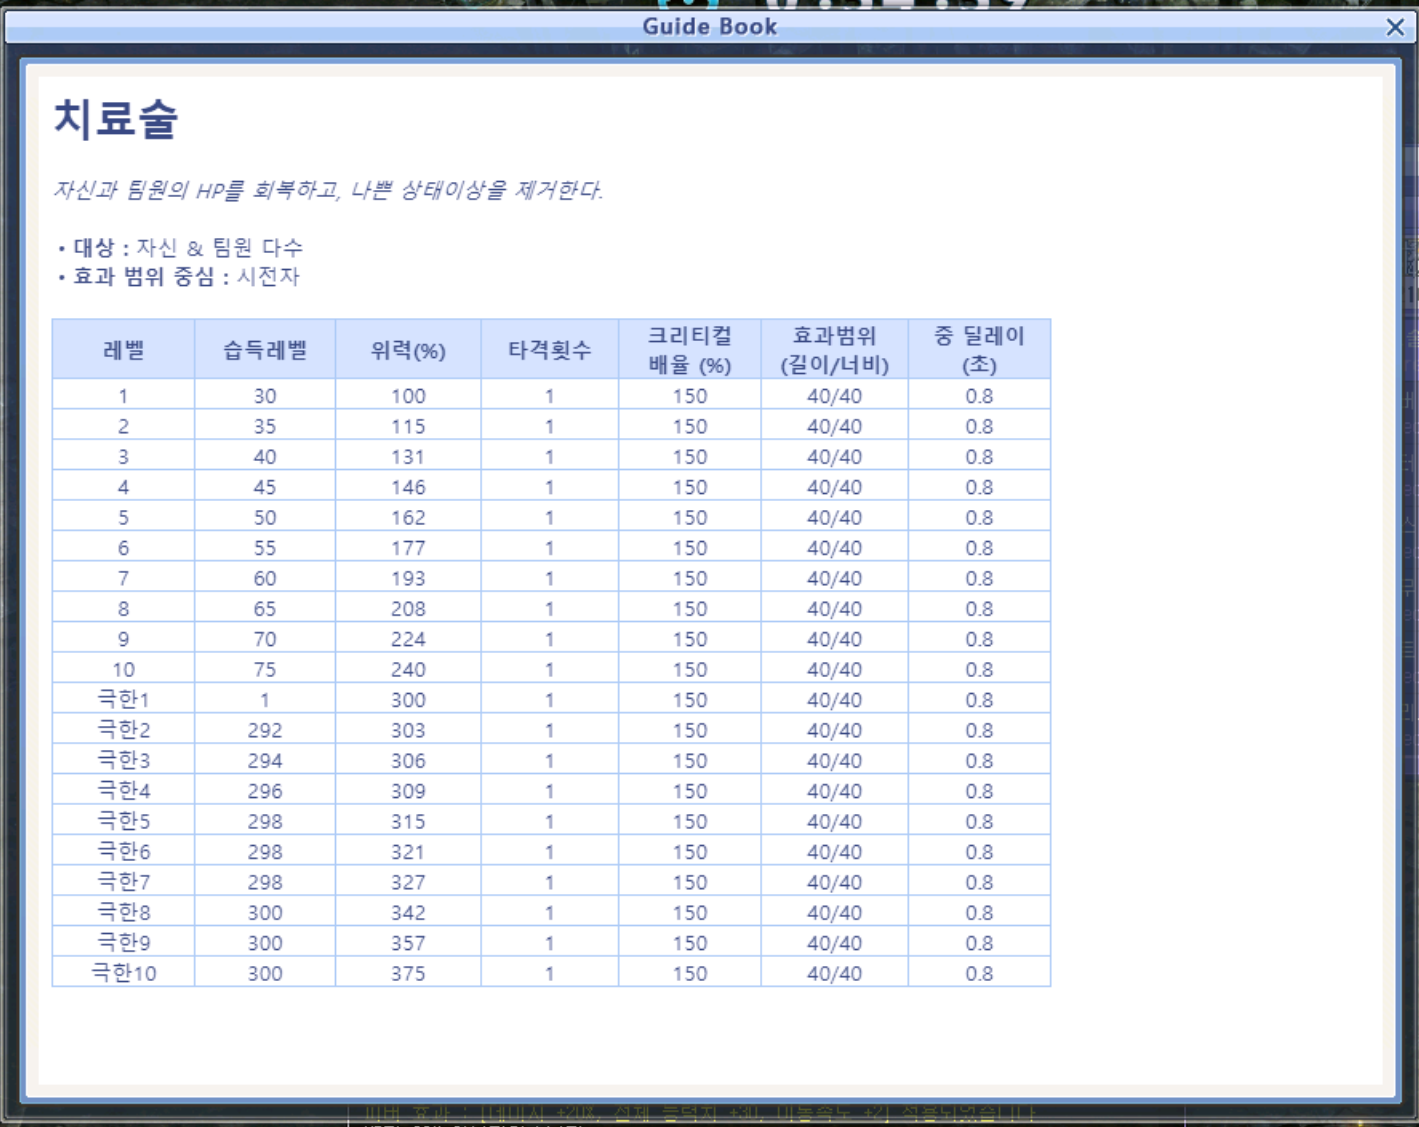Viewport: 1419px width, 1127px height.
Task: Click the acquire level 292 cell
Action: (x=265, y=730)
